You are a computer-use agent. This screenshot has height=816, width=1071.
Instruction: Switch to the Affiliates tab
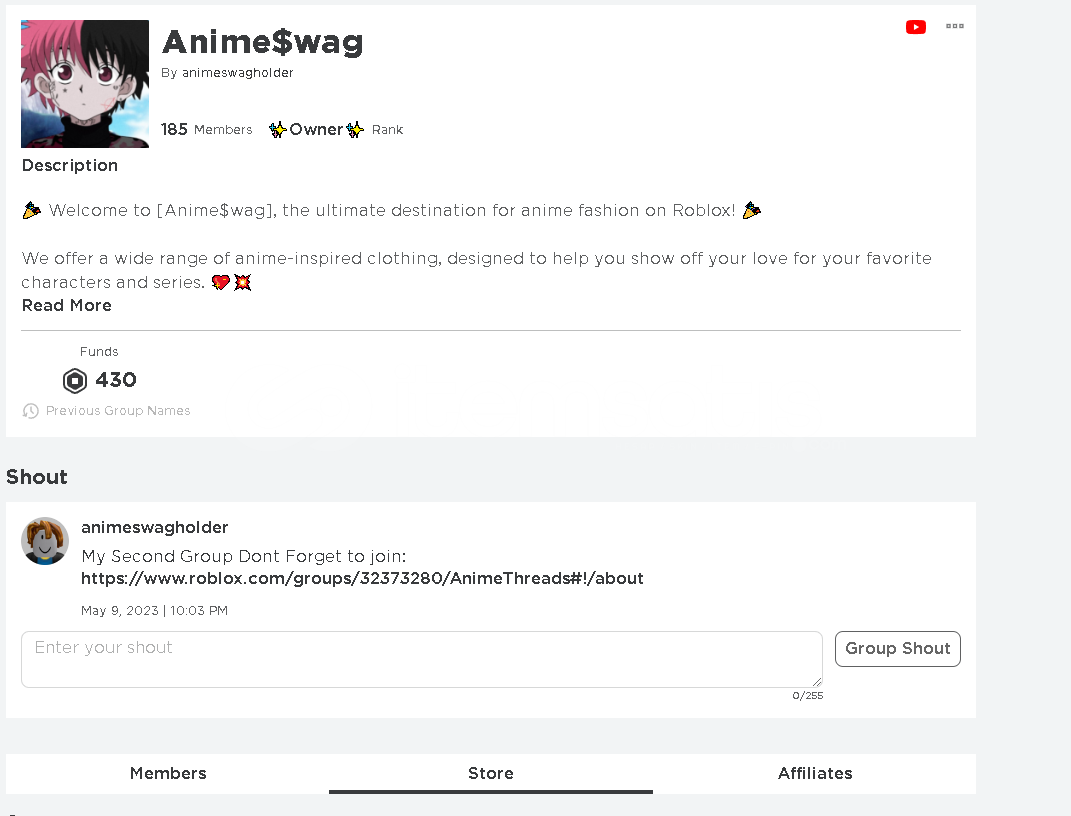(814, 774)
